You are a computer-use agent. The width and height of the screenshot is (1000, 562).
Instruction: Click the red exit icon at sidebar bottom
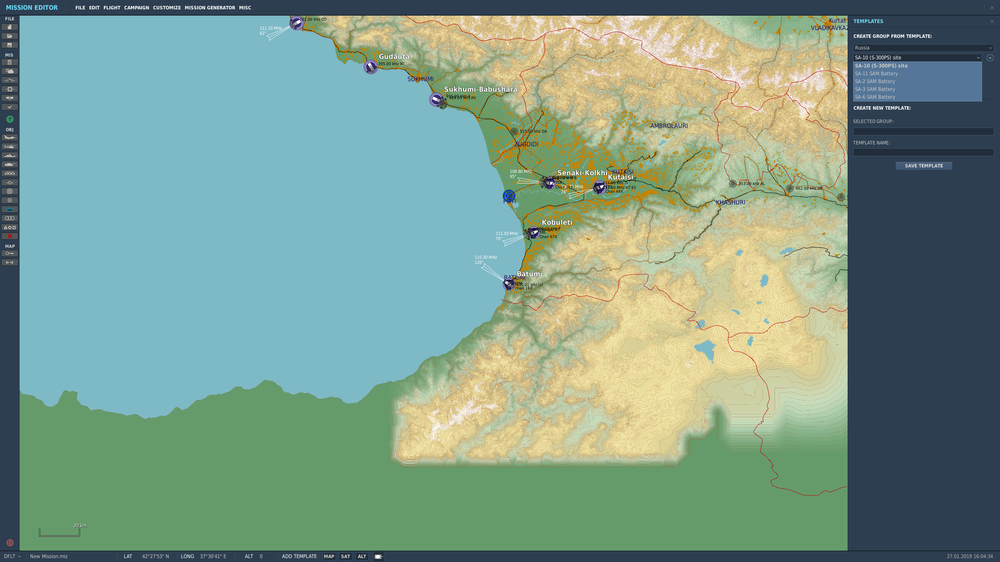point(10,543)
